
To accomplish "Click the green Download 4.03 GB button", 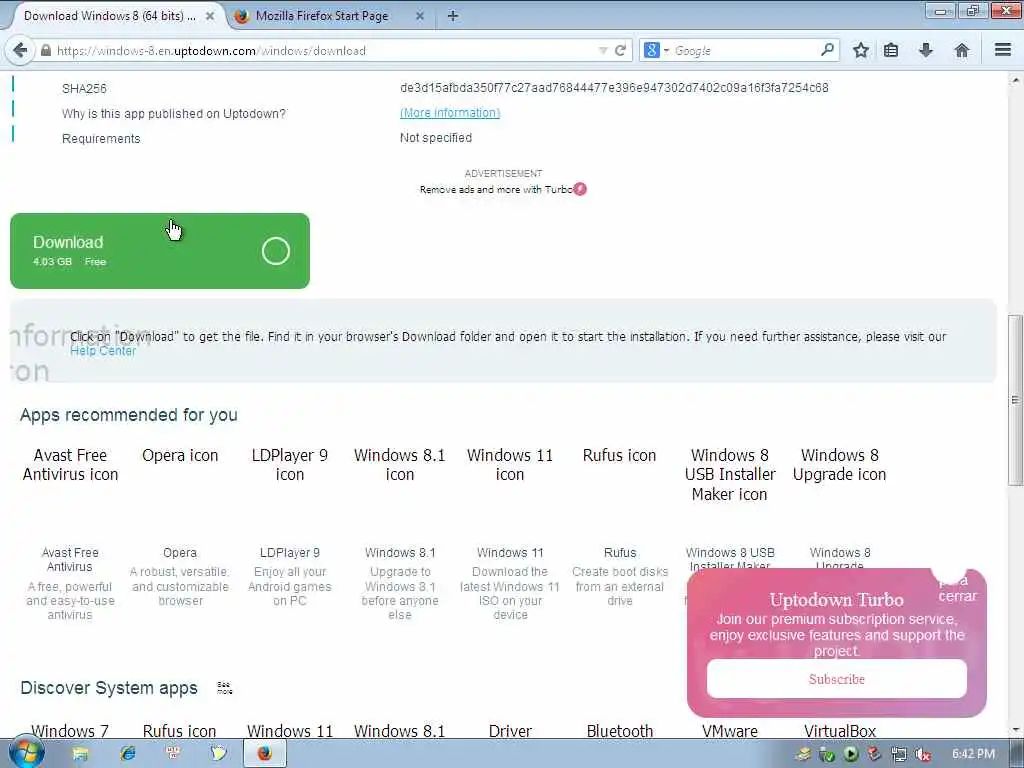I will point(160,251).
